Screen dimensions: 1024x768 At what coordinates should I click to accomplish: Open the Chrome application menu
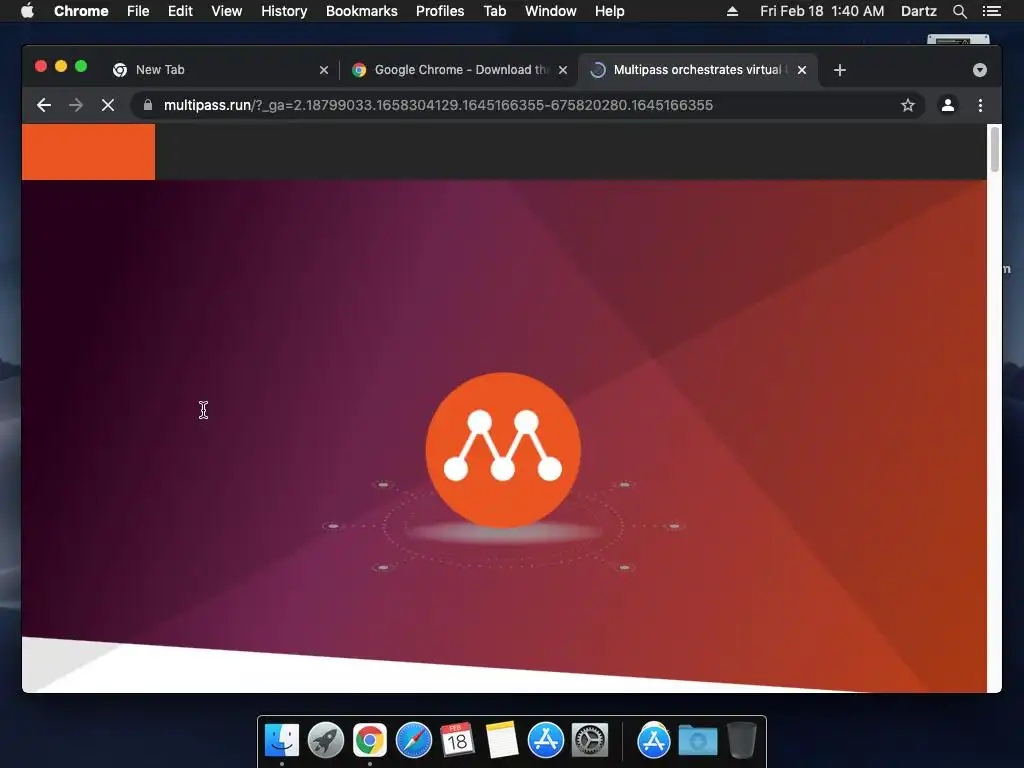point(81,11)
